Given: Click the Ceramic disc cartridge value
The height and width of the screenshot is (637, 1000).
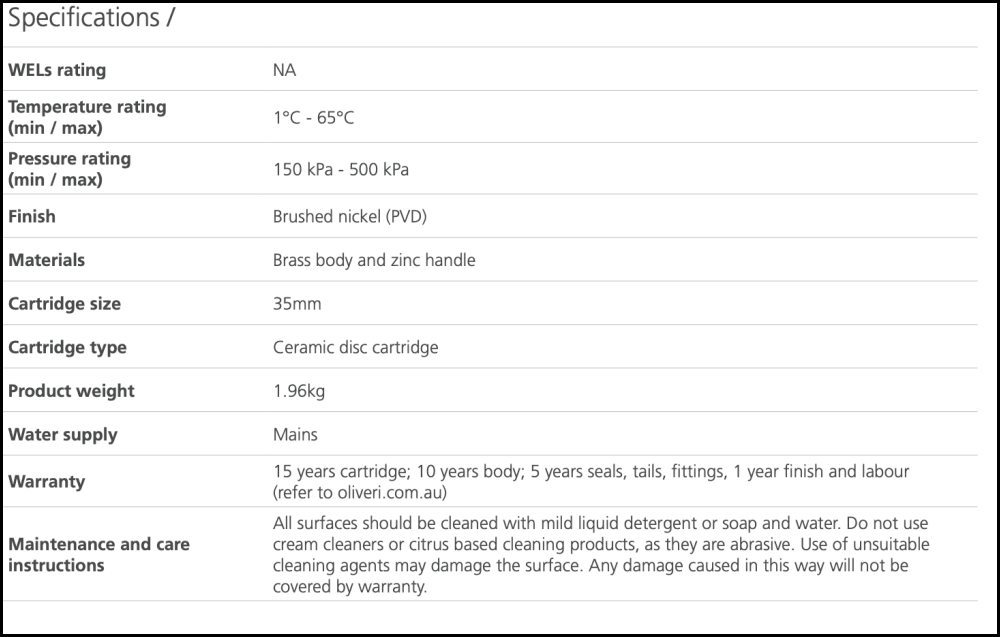Looking at the screenshot, I should coord(355,348).
